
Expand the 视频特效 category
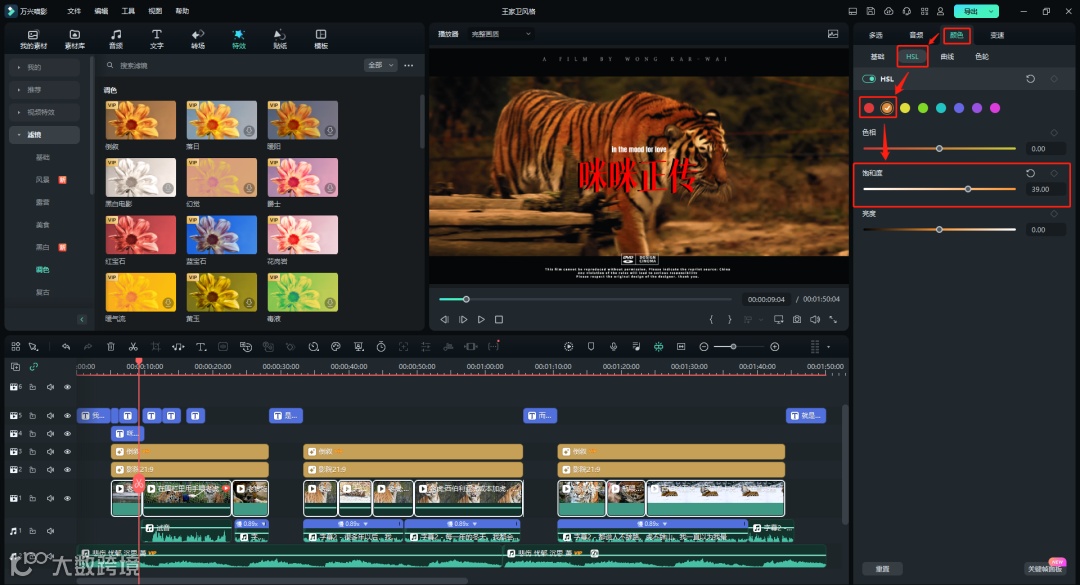[x=44, y=112]
